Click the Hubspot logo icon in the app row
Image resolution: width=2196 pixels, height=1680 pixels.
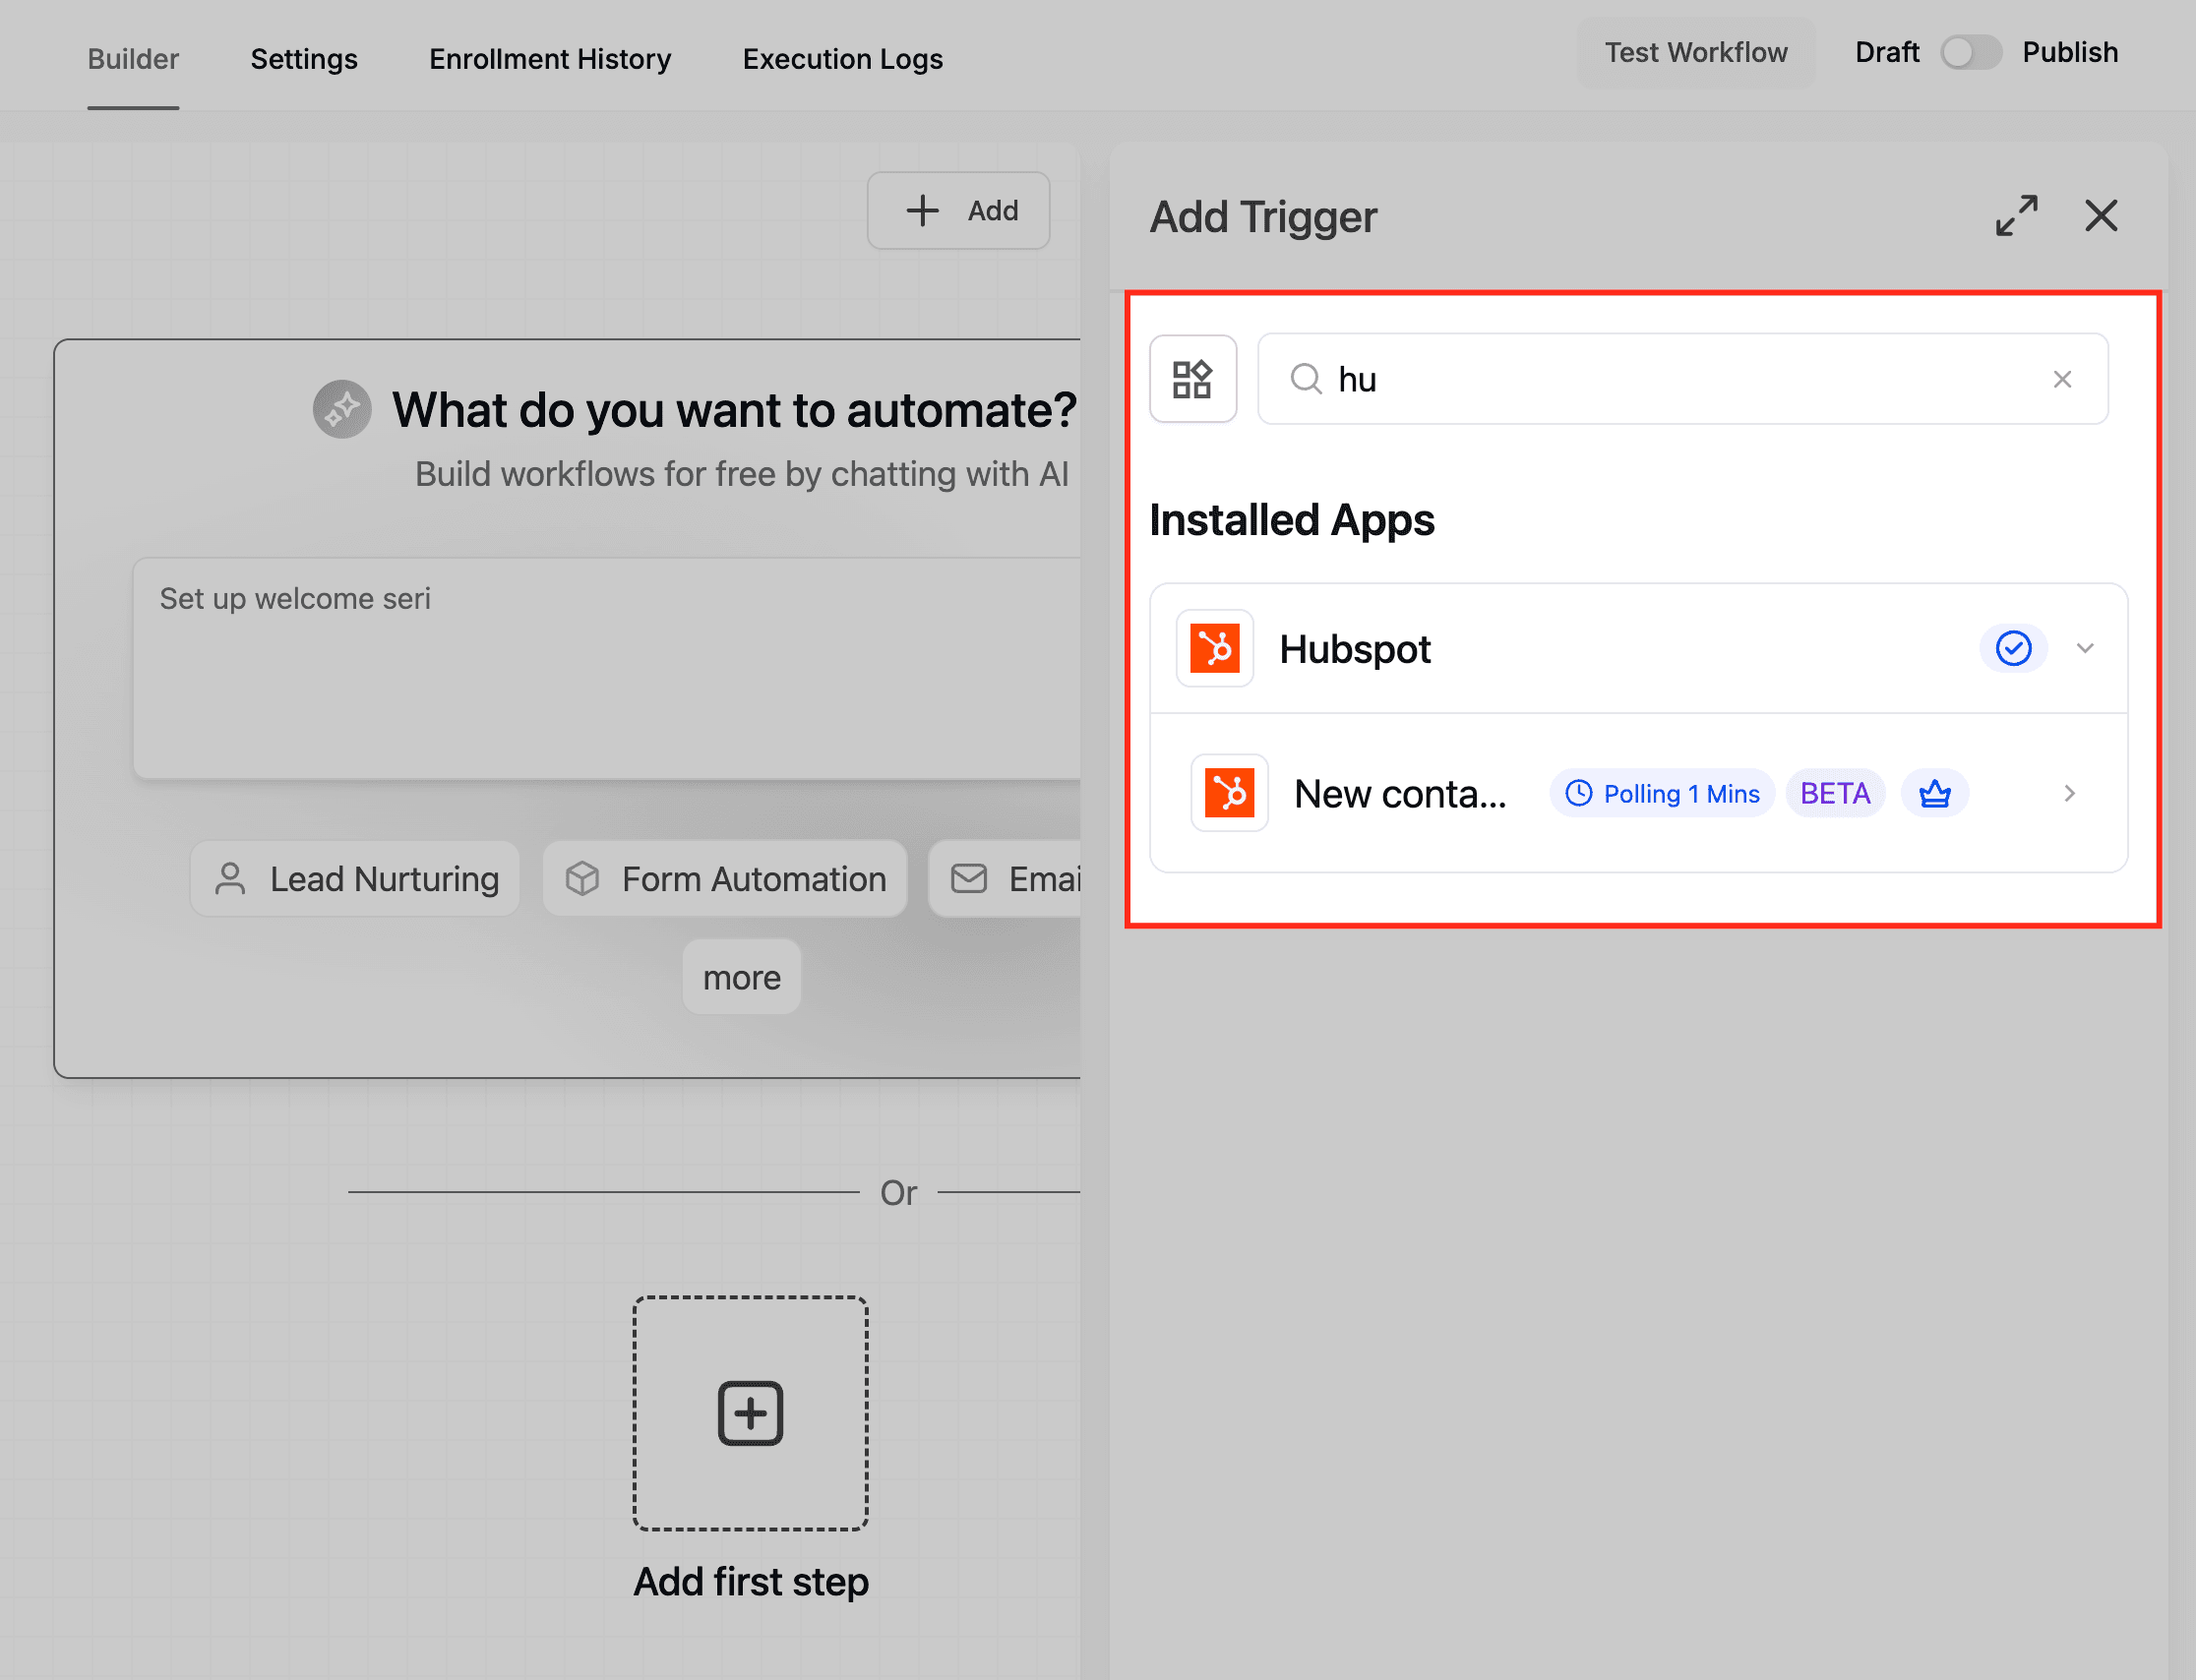[1214, 648]
